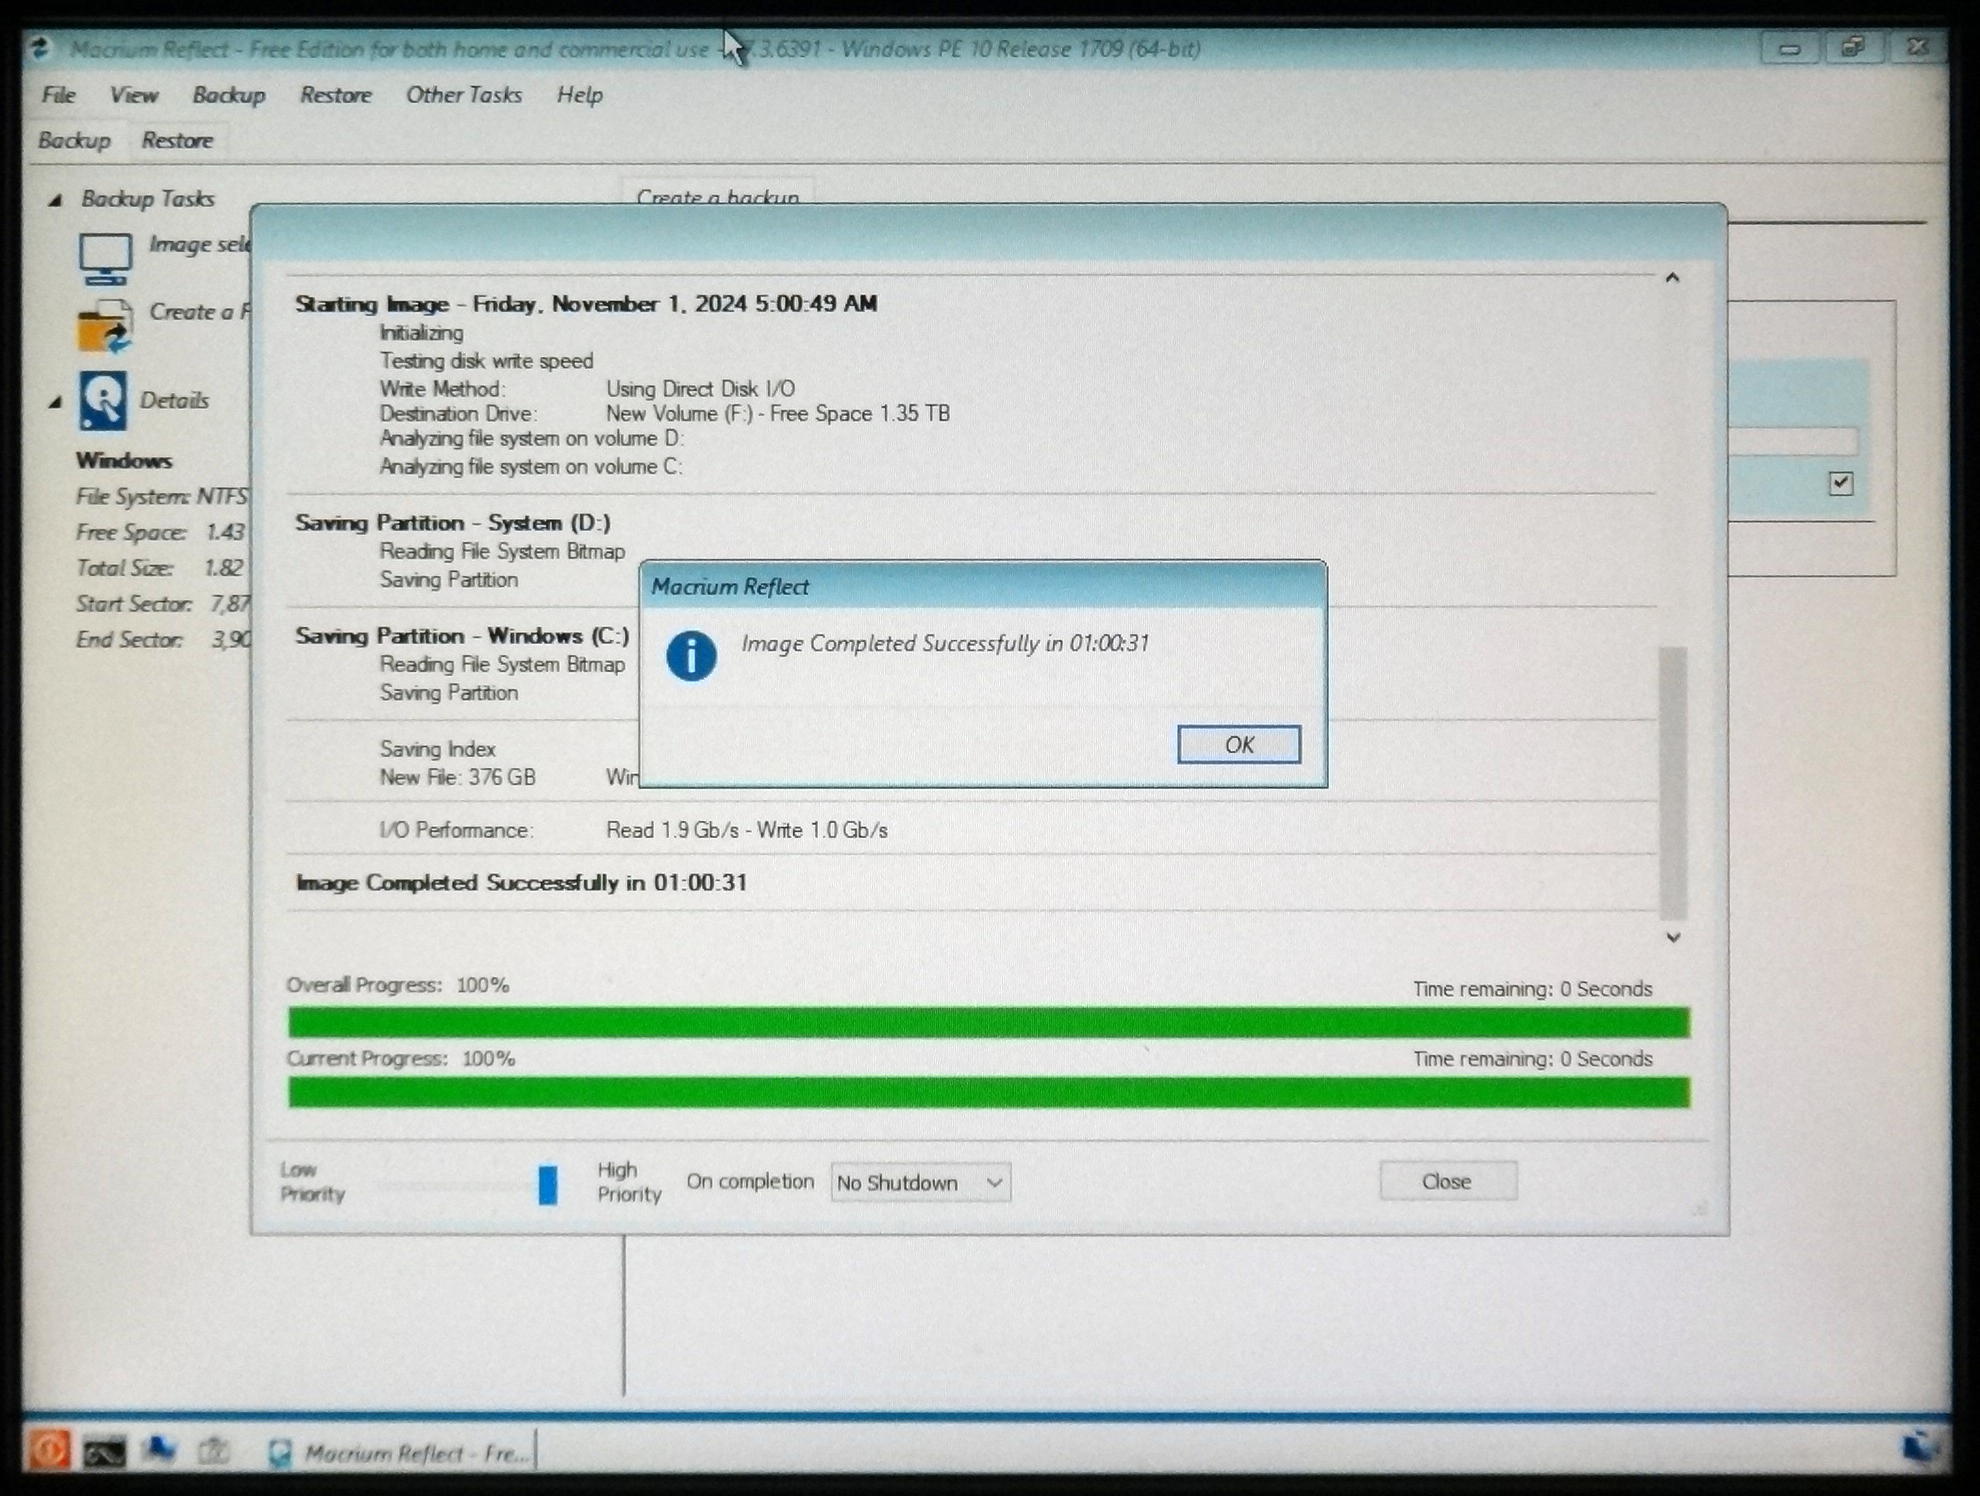Click the 'Total Size: 1.82' detail row
The width and height of the screenshot is (1980, 1496).
(x=159, y=569)
